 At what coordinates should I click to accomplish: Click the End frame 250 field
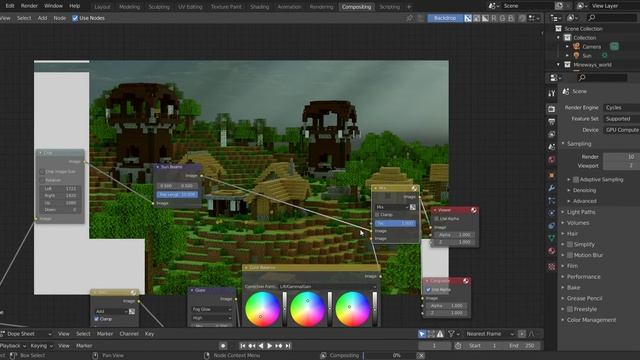pyautogui.click(x=522, y=346)
